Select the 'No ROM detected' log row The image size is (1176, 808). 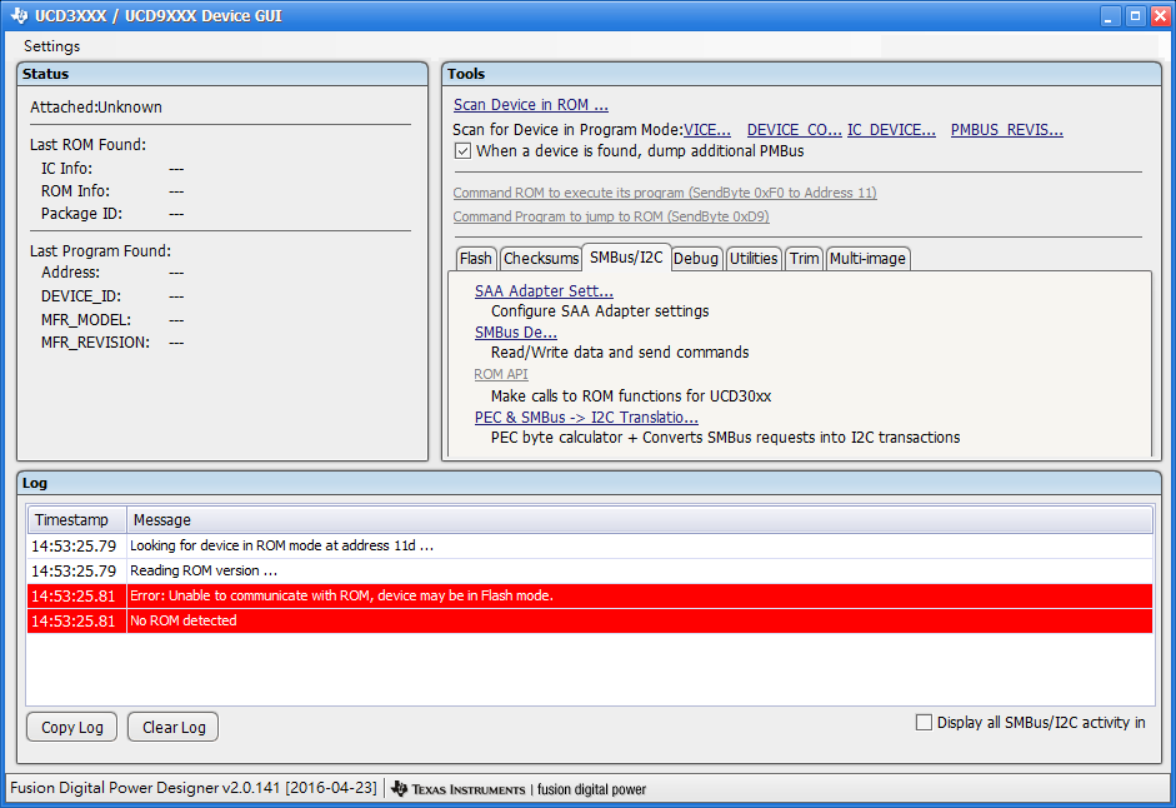(x=590, y=621)
